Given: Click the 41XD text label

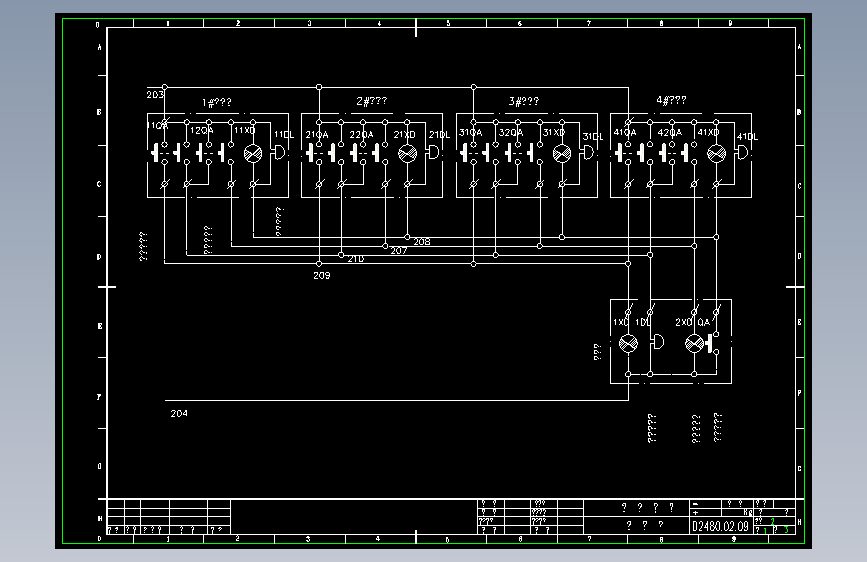Looking at the screenshot, I should (708, 133).
